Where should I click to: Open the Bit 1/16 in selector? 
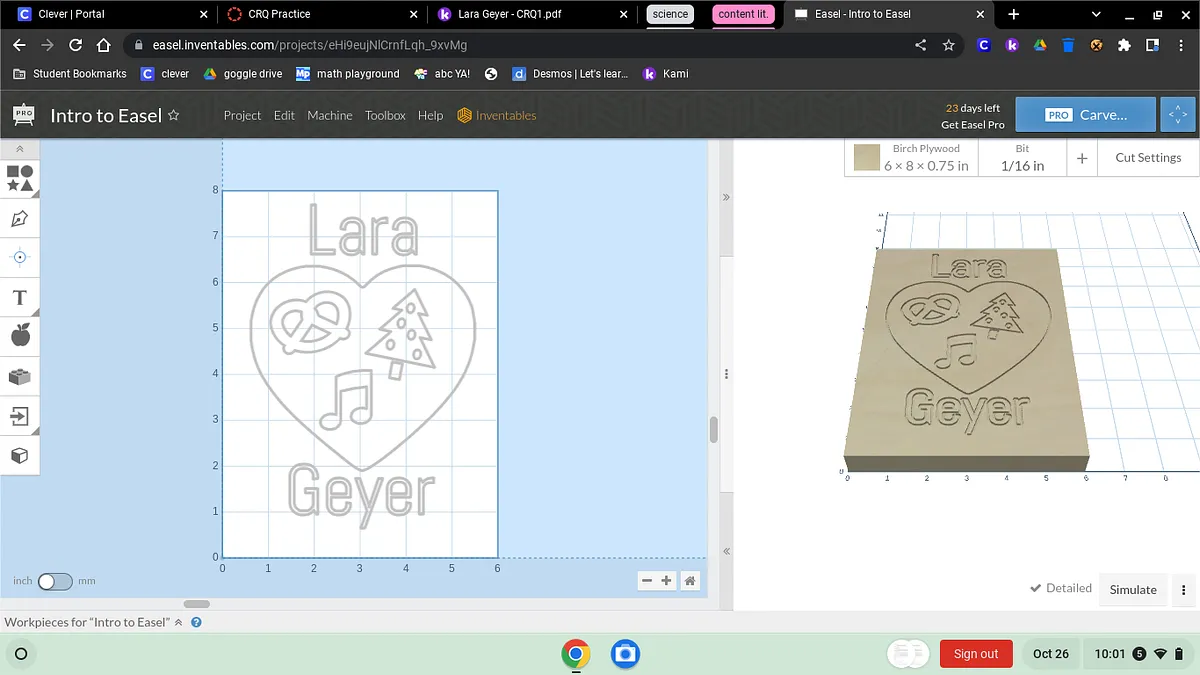tap(1022, 158)
